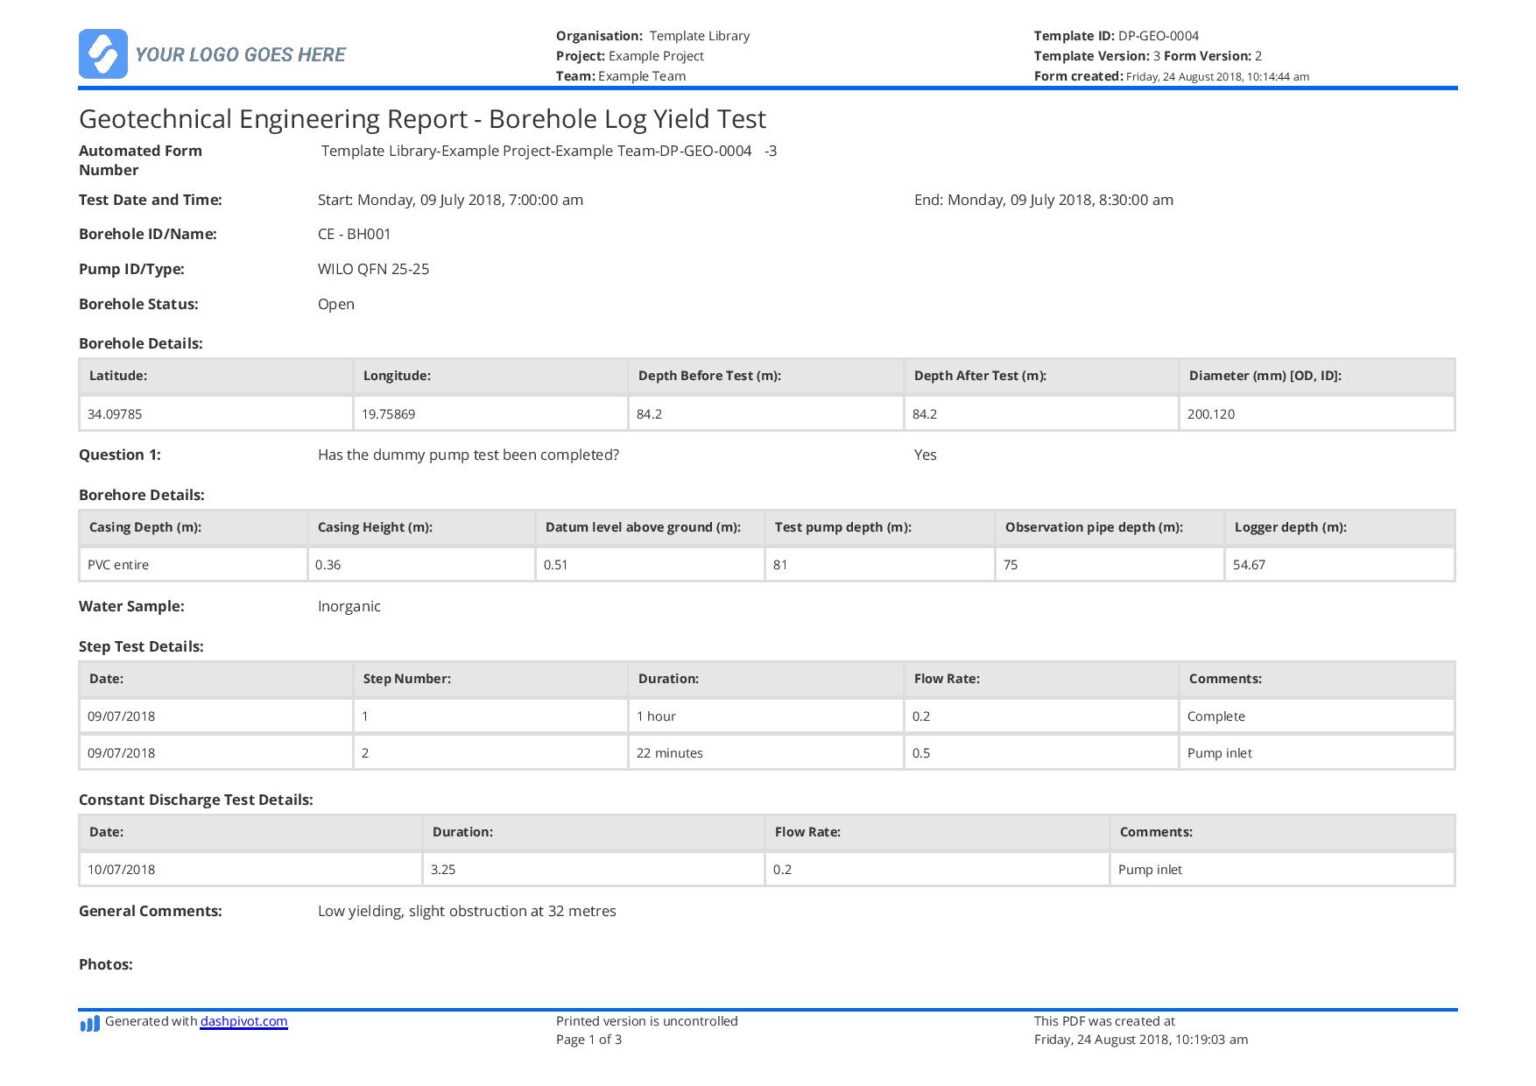1536x1086 pixels.
Task: Select the Flow Rate value 0.5
Action: (920, 752)
